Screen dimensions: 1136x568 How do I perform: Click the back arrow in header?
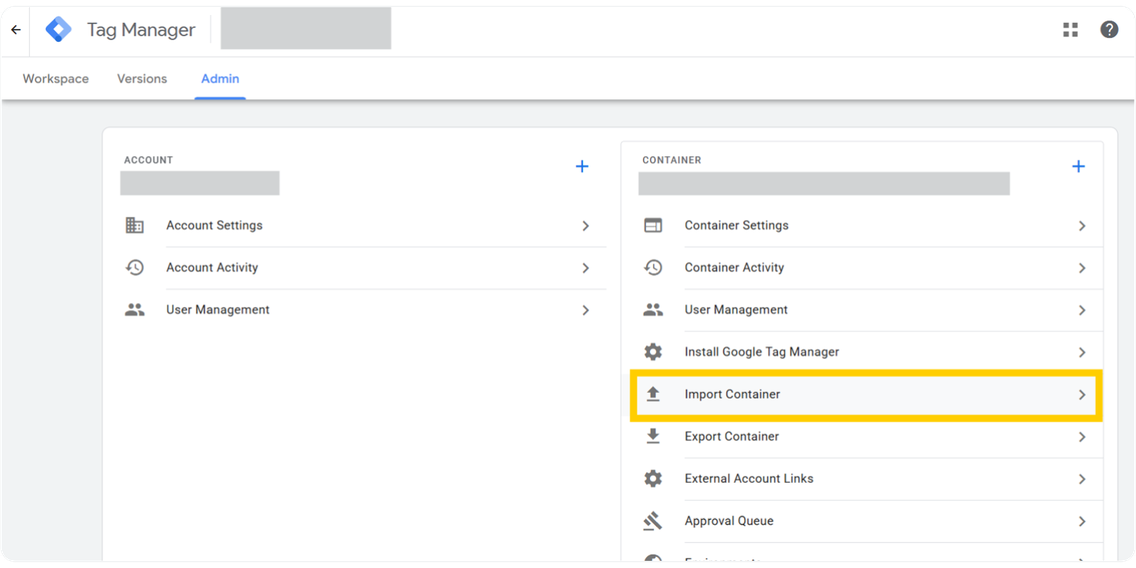tap(16, 30)
